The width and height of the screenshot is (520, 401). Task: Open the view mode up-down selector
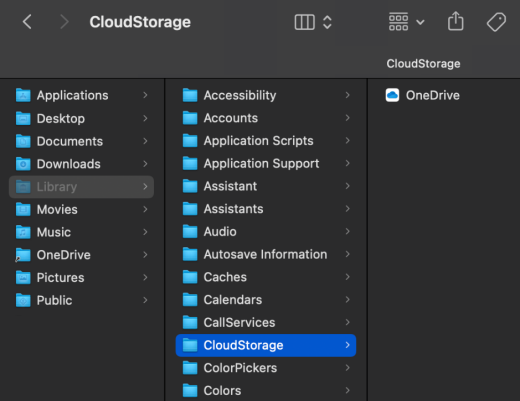tap(327, 22)
